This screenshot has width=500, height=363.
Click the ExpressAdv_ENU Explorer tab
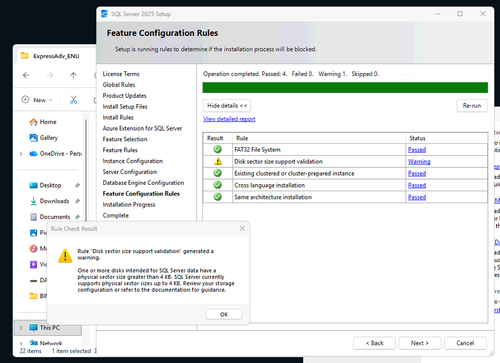(x=56, y=56)
